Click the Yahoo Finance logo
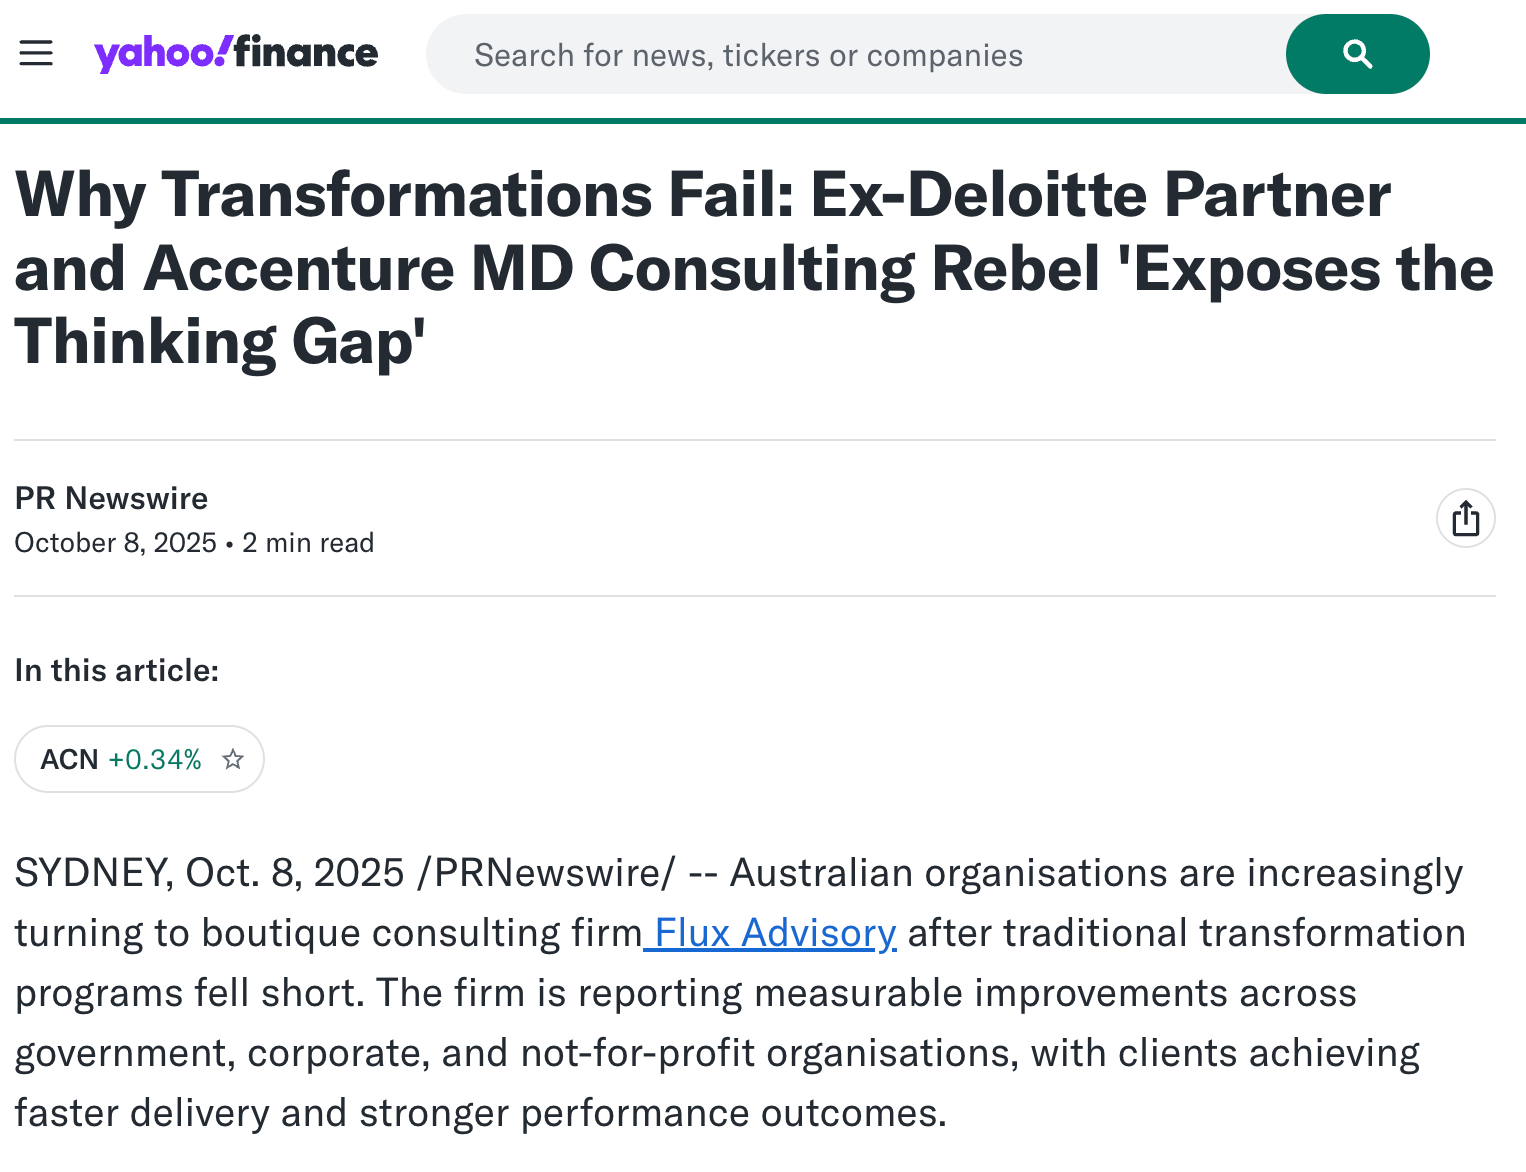 coord(236,53)
